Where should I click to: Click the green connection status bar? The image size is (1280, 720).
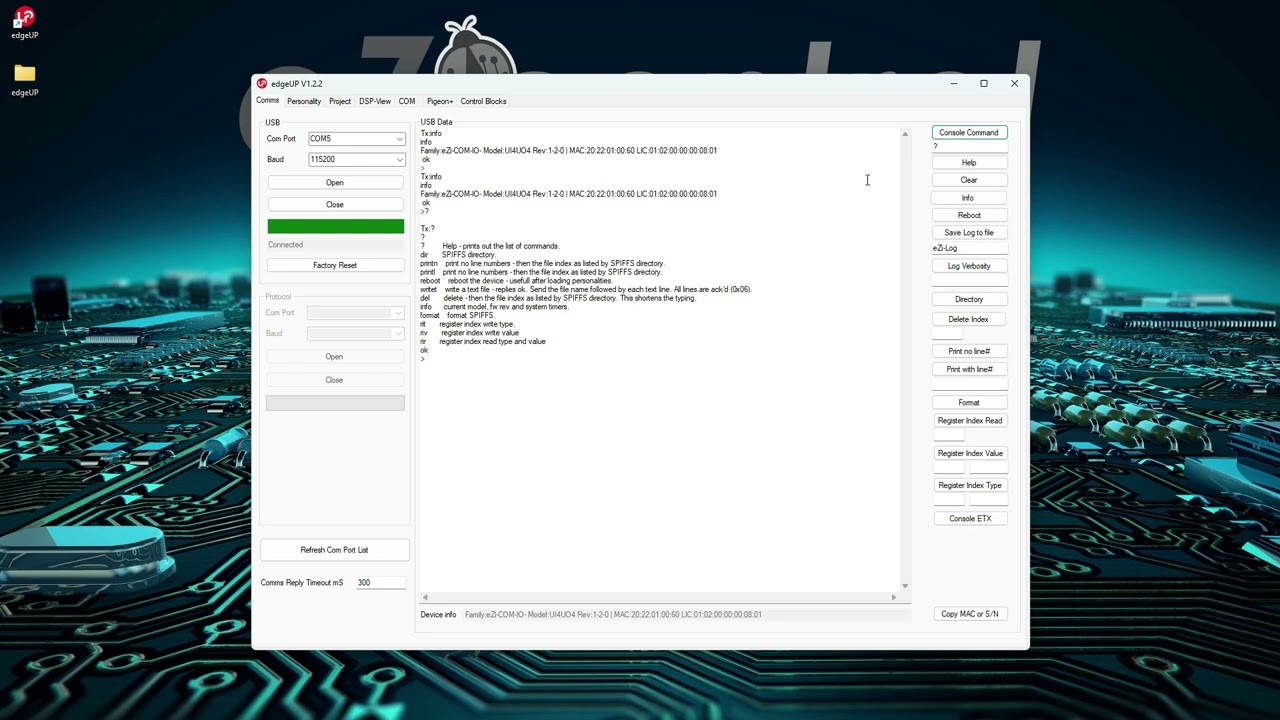point(336,227)
